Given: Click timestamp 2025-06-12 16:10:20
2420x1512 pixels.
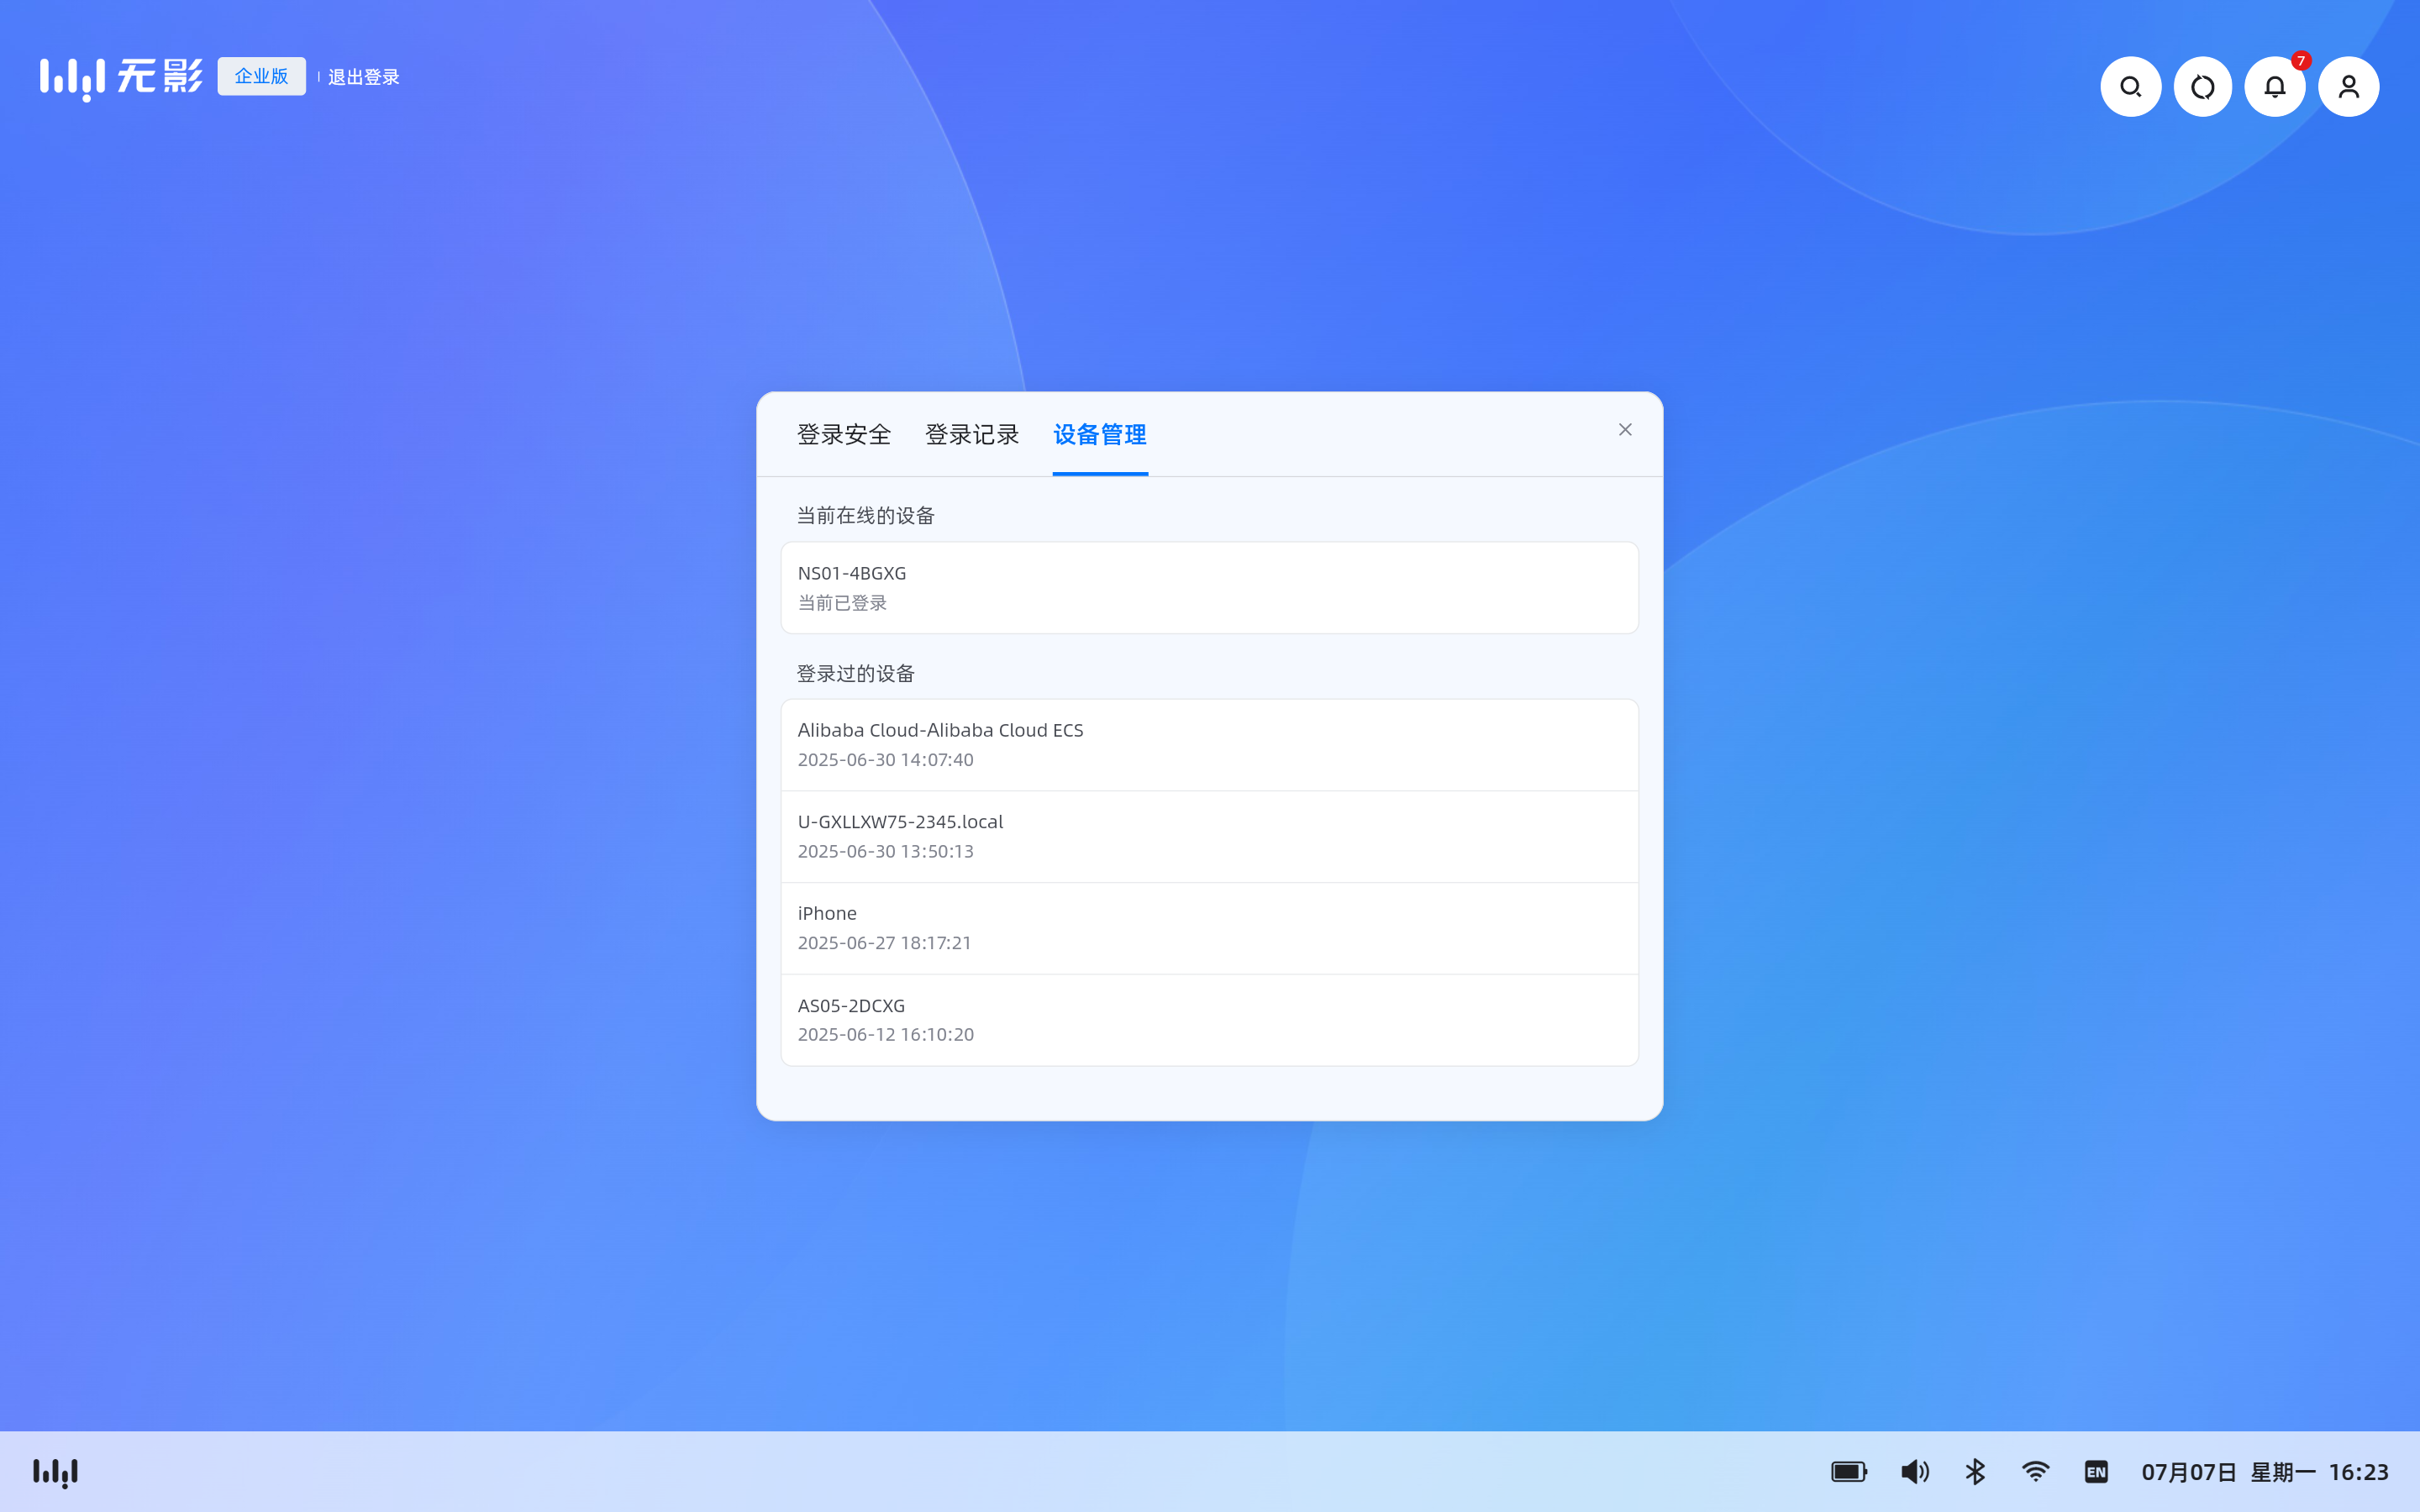Looking at the screenshot, I should (885, 1035).
